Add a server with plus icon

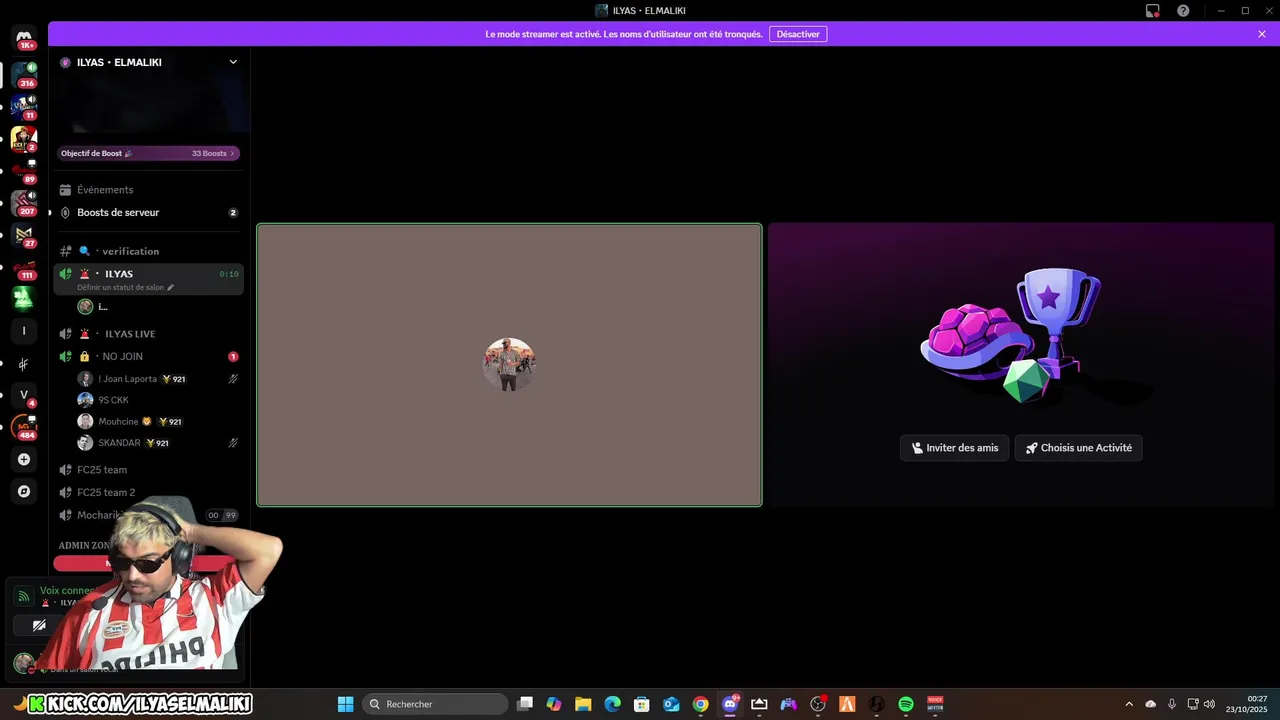(x=24, y=459)
